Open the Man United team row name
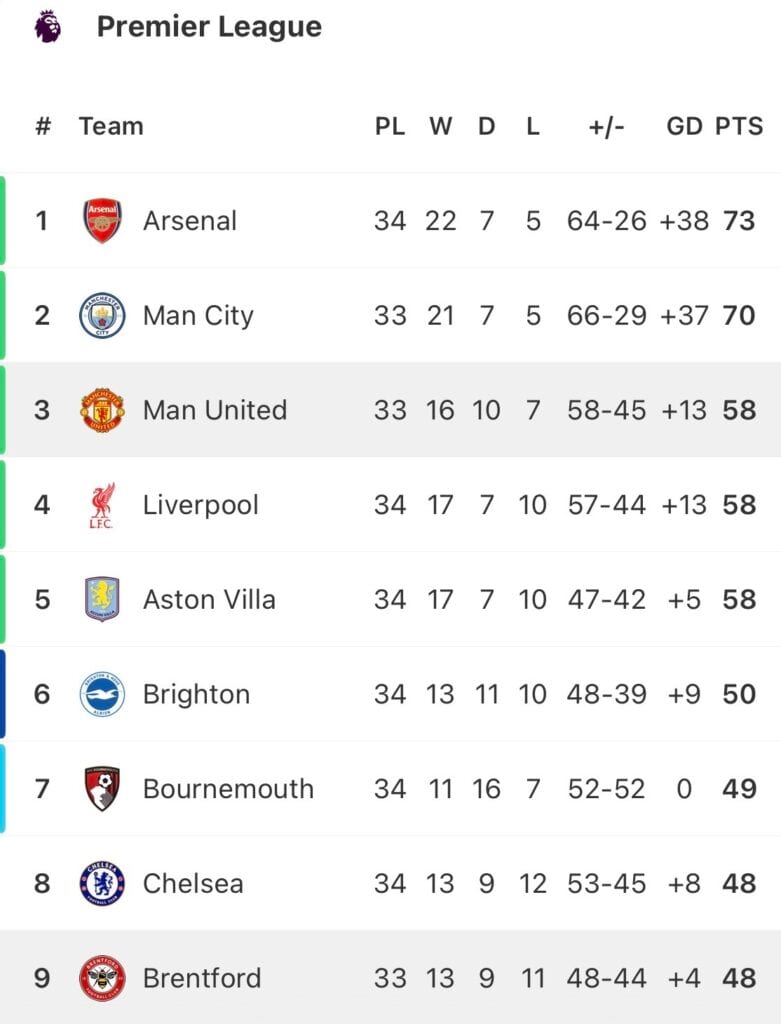The height and width of the screenshot is (1024, 781). coord(215,410)
